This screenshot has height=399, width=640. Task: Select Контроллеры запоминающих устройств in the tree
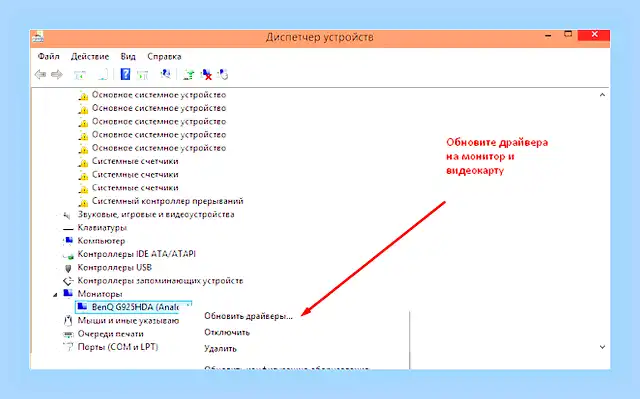(160, 281)
